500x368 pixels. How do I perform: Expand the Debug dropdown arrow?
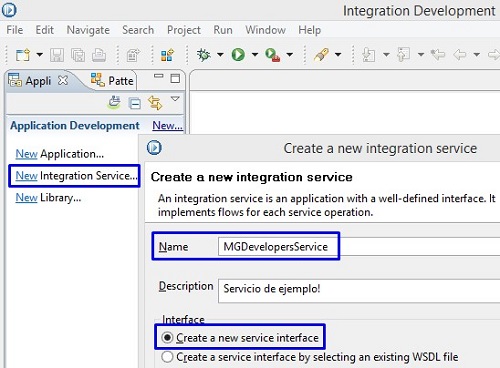pos(220,54)
